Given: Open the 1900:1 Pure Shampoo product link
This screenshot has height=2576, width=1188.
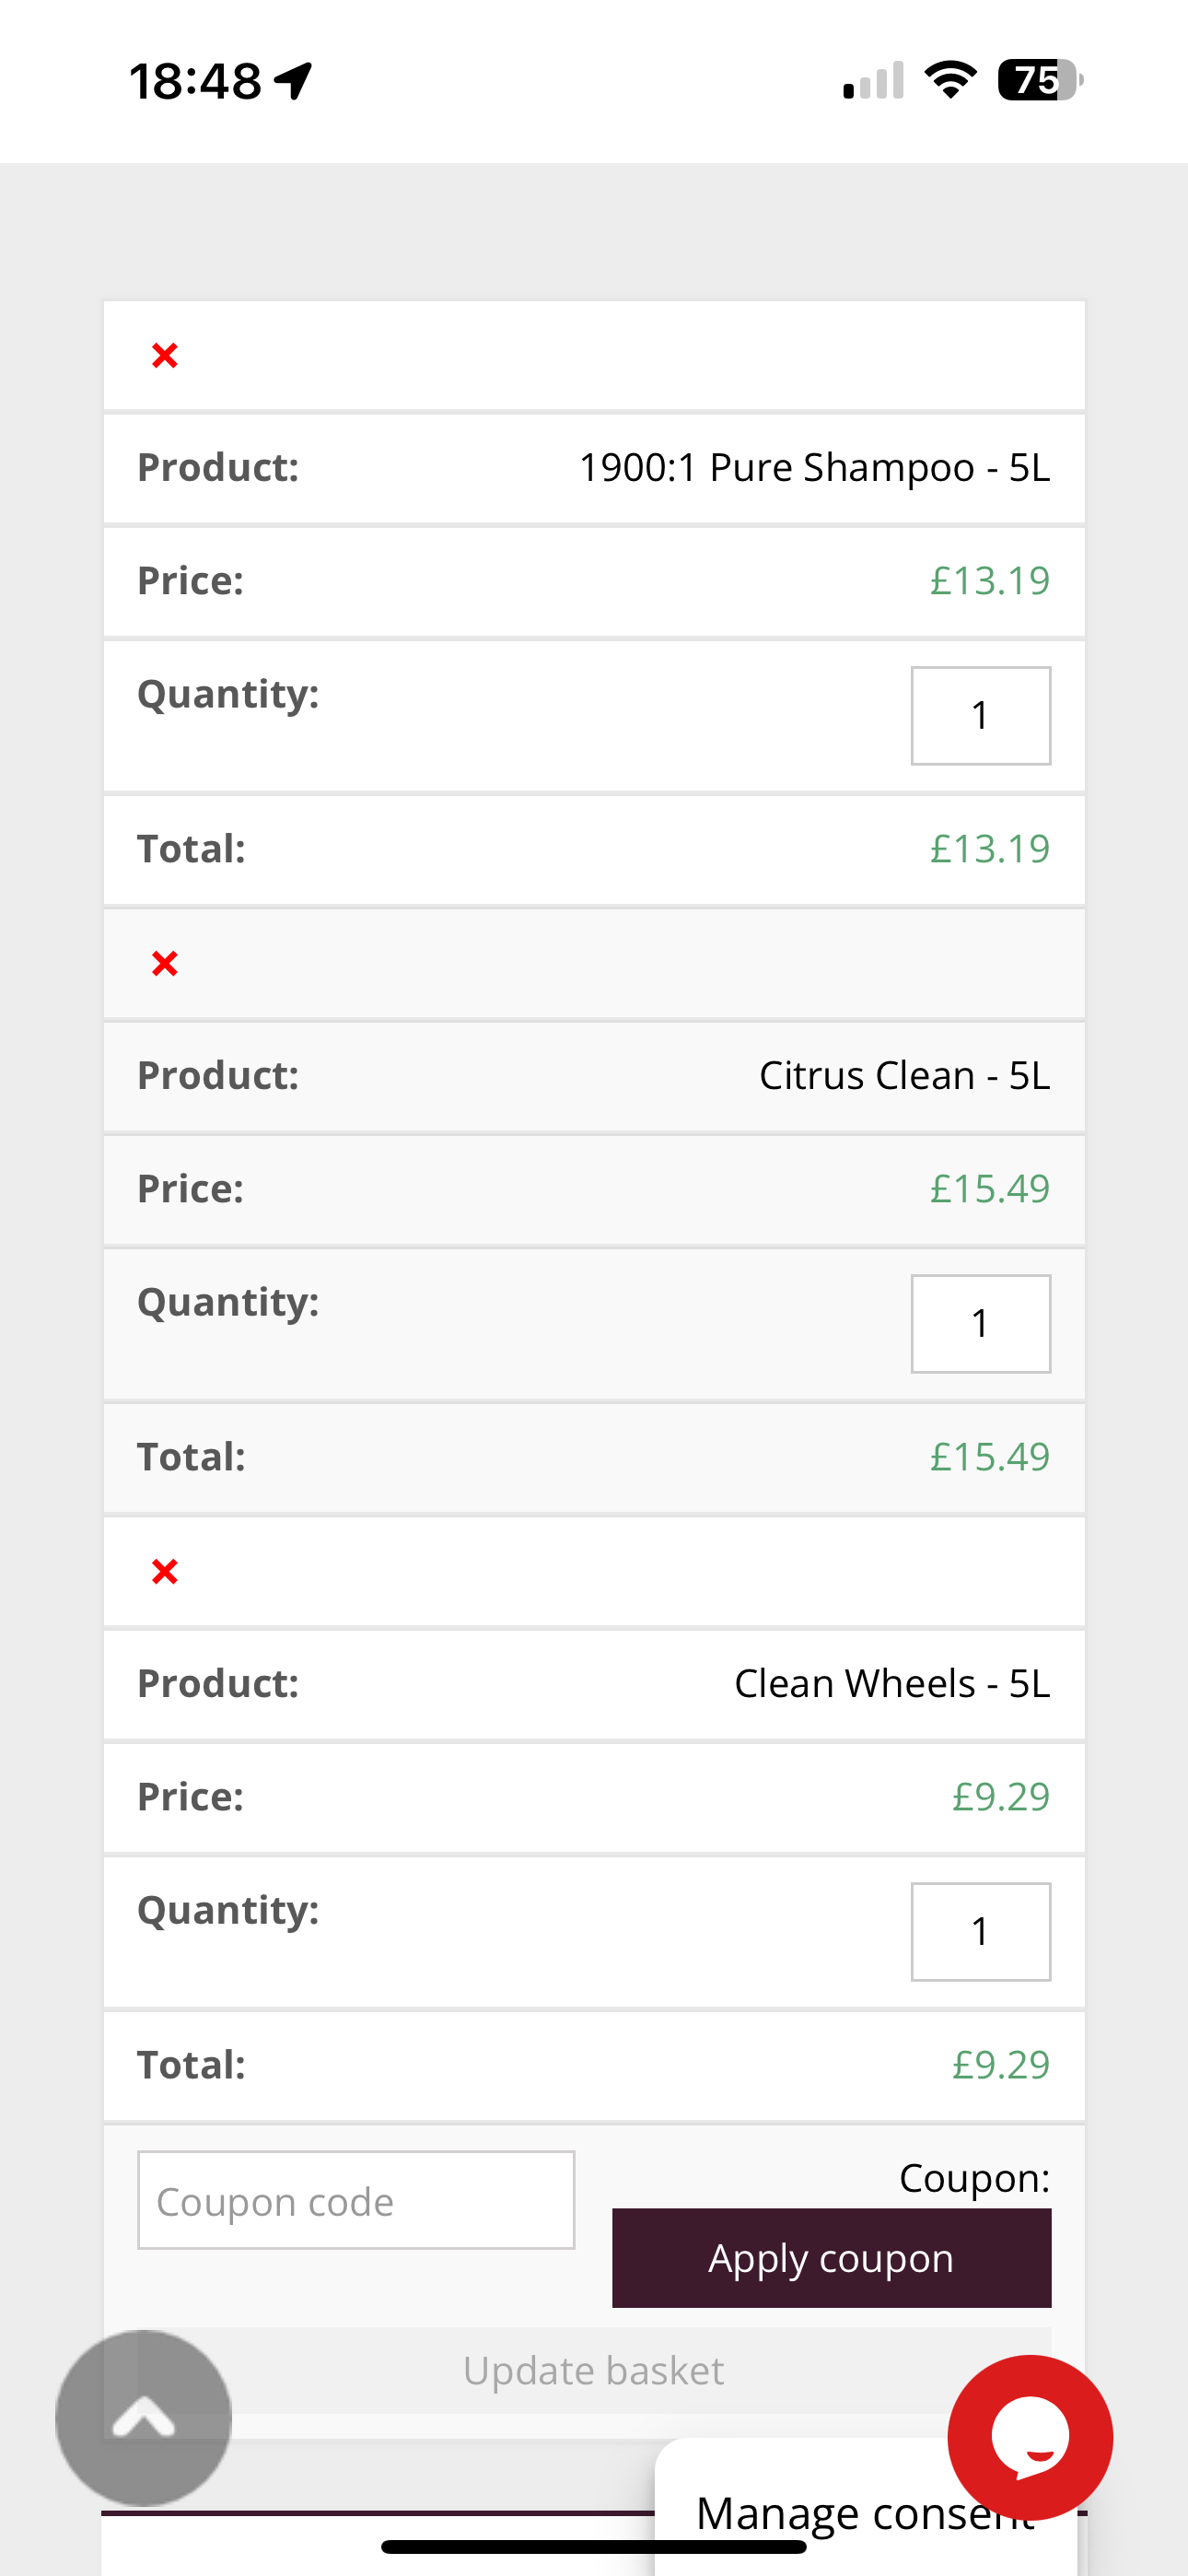Looking at the screenshot, I should pyautogui.click(x=814, y=468).
